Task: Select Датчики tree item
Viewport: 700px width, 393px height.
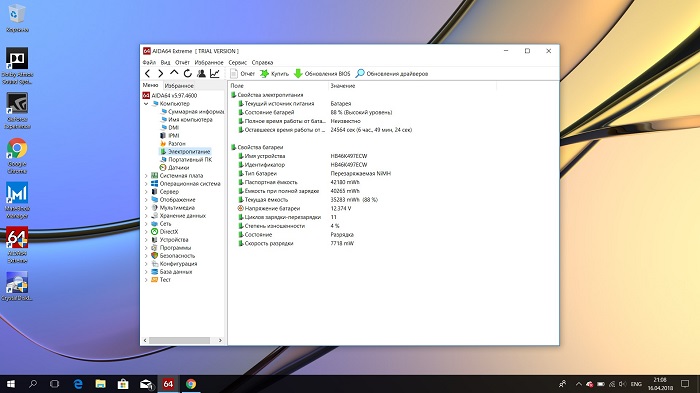Action: click(174, 168)
